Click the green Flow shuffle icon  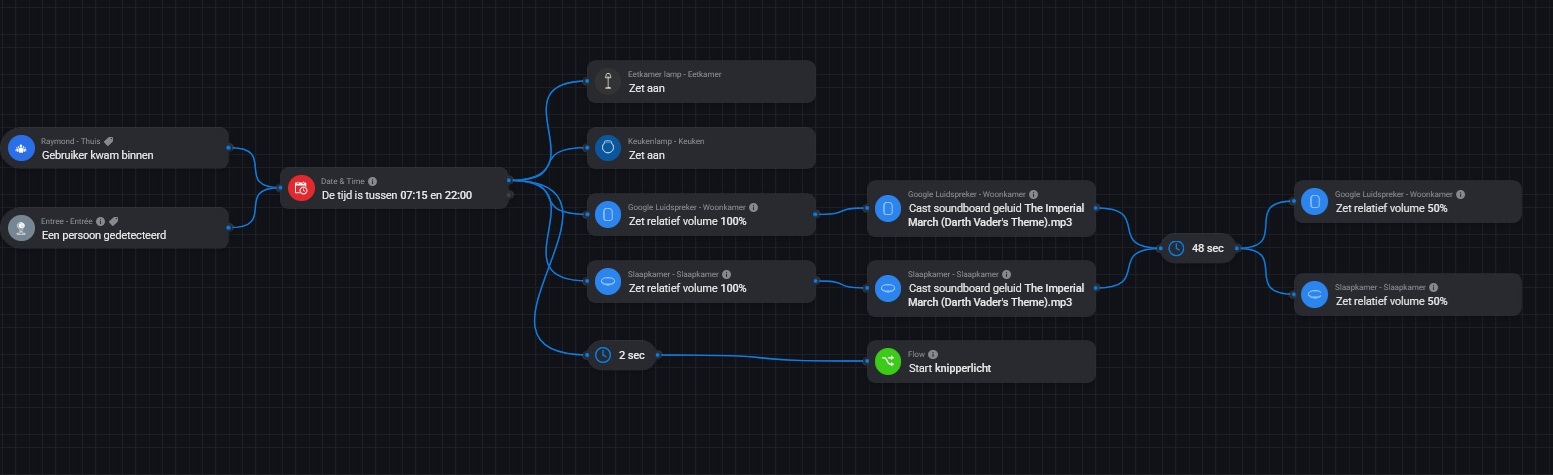pos(887,361)
